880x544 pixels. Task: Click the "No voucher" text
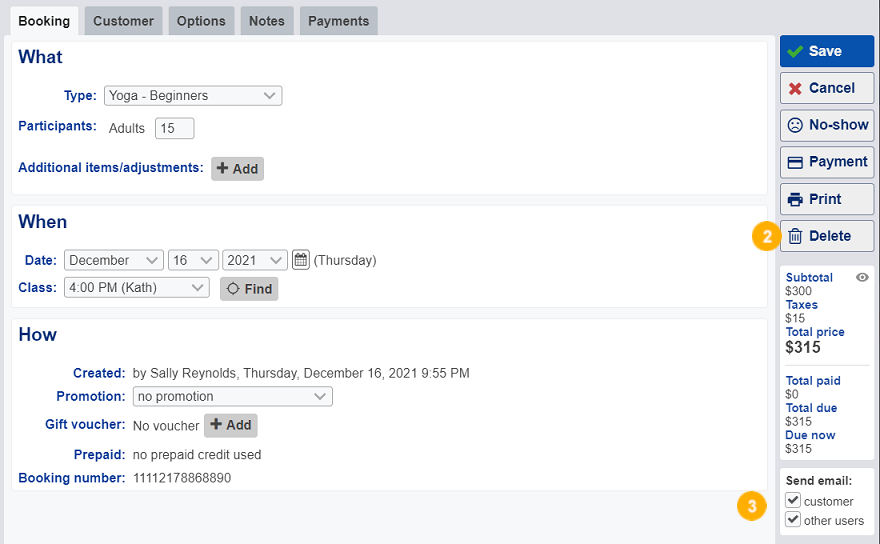pos(166,426)
